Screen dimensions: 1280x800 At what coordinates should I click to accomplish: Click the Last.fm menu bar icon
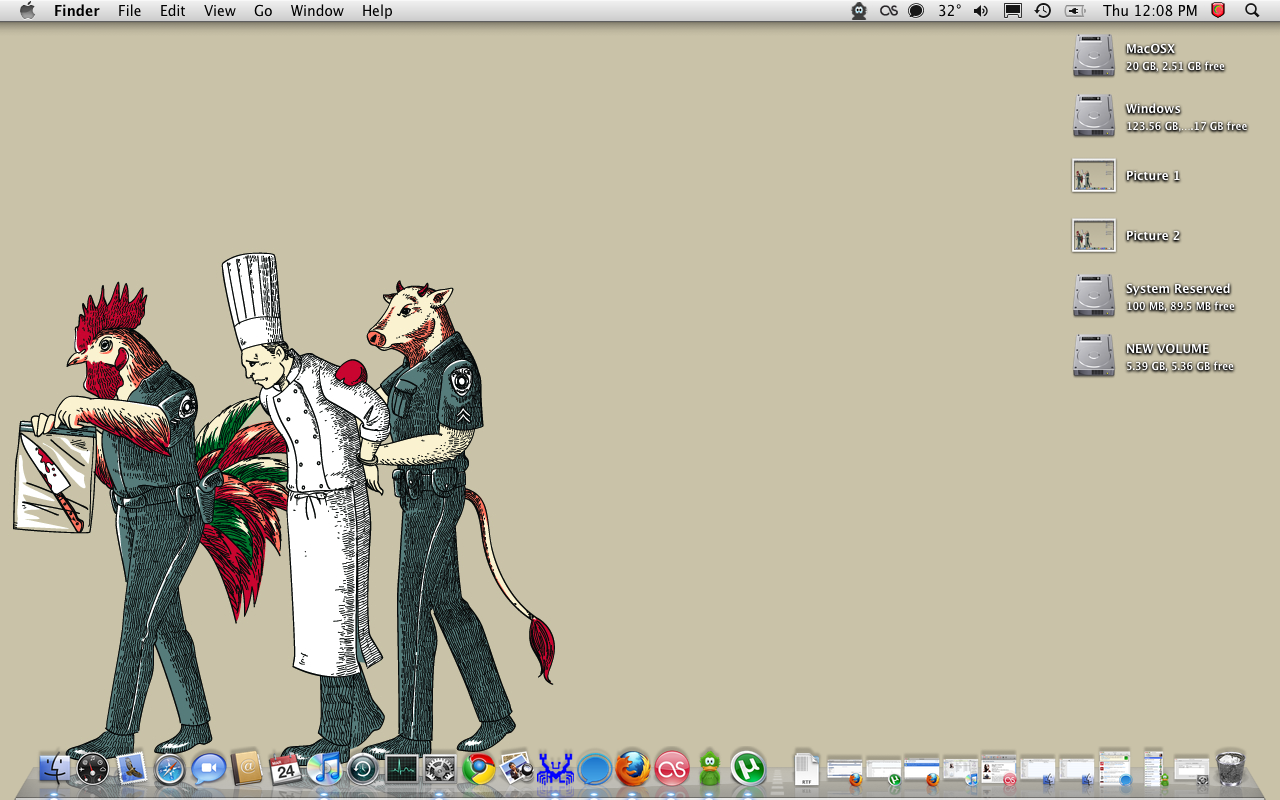(889, 10)
